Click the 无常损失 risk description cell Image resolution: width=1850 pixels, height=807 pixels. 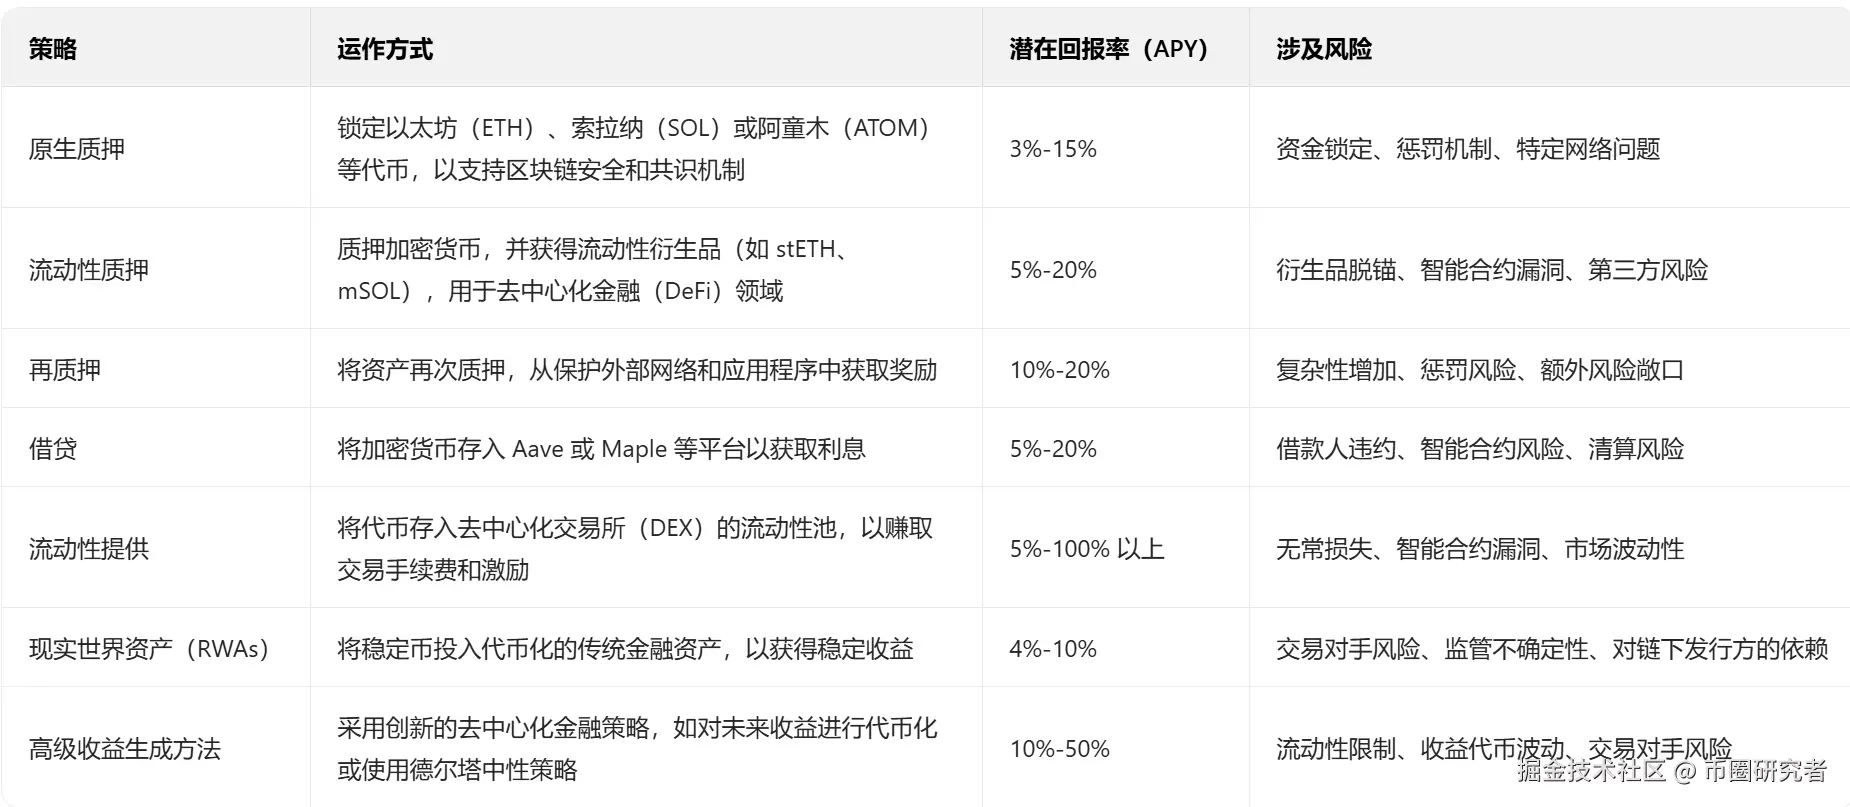tap(1479, 549)
